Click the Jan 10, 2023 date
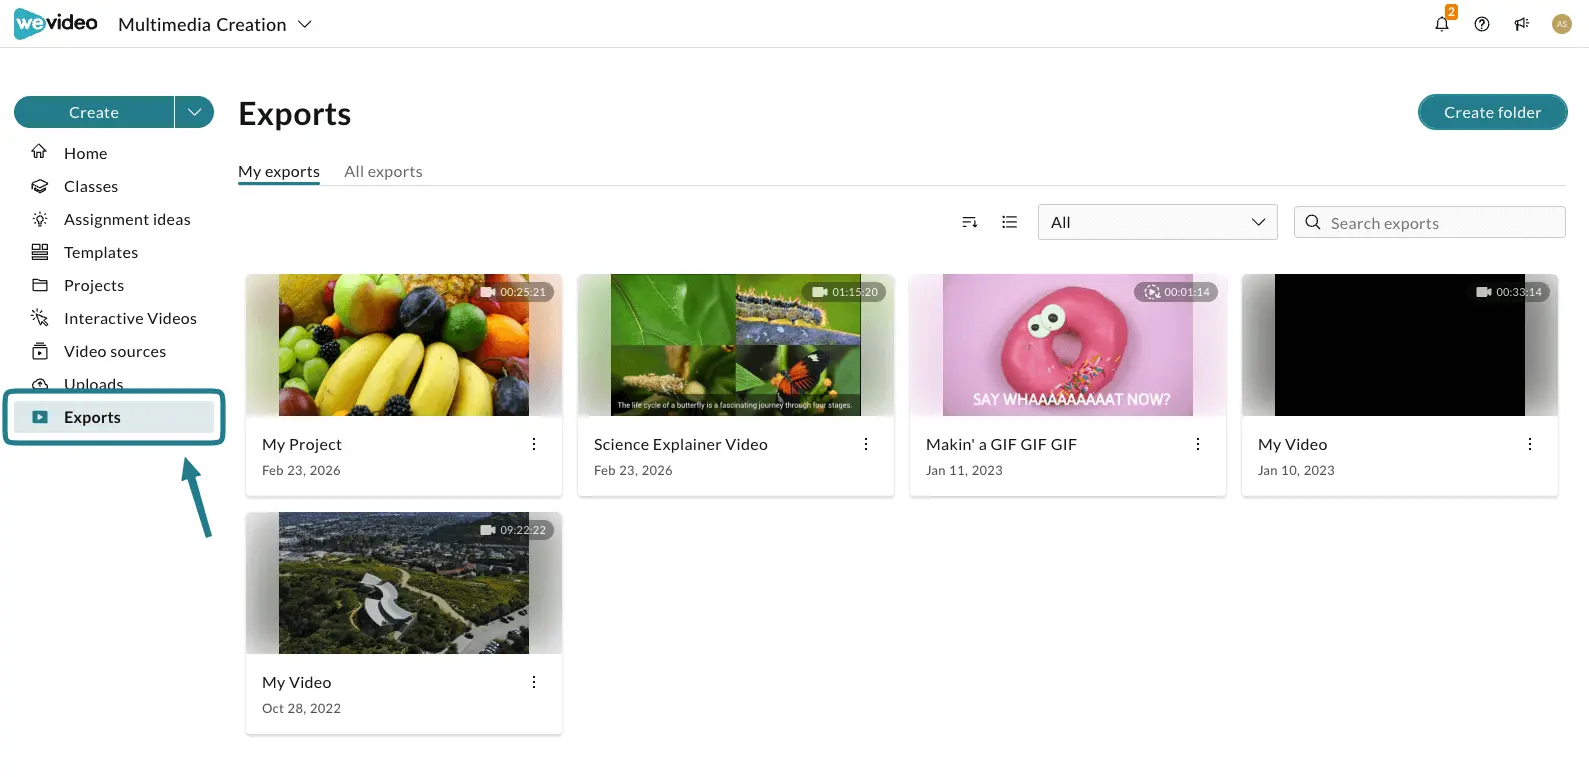Screen dimensions: 1589x777 click(1296, 470)
